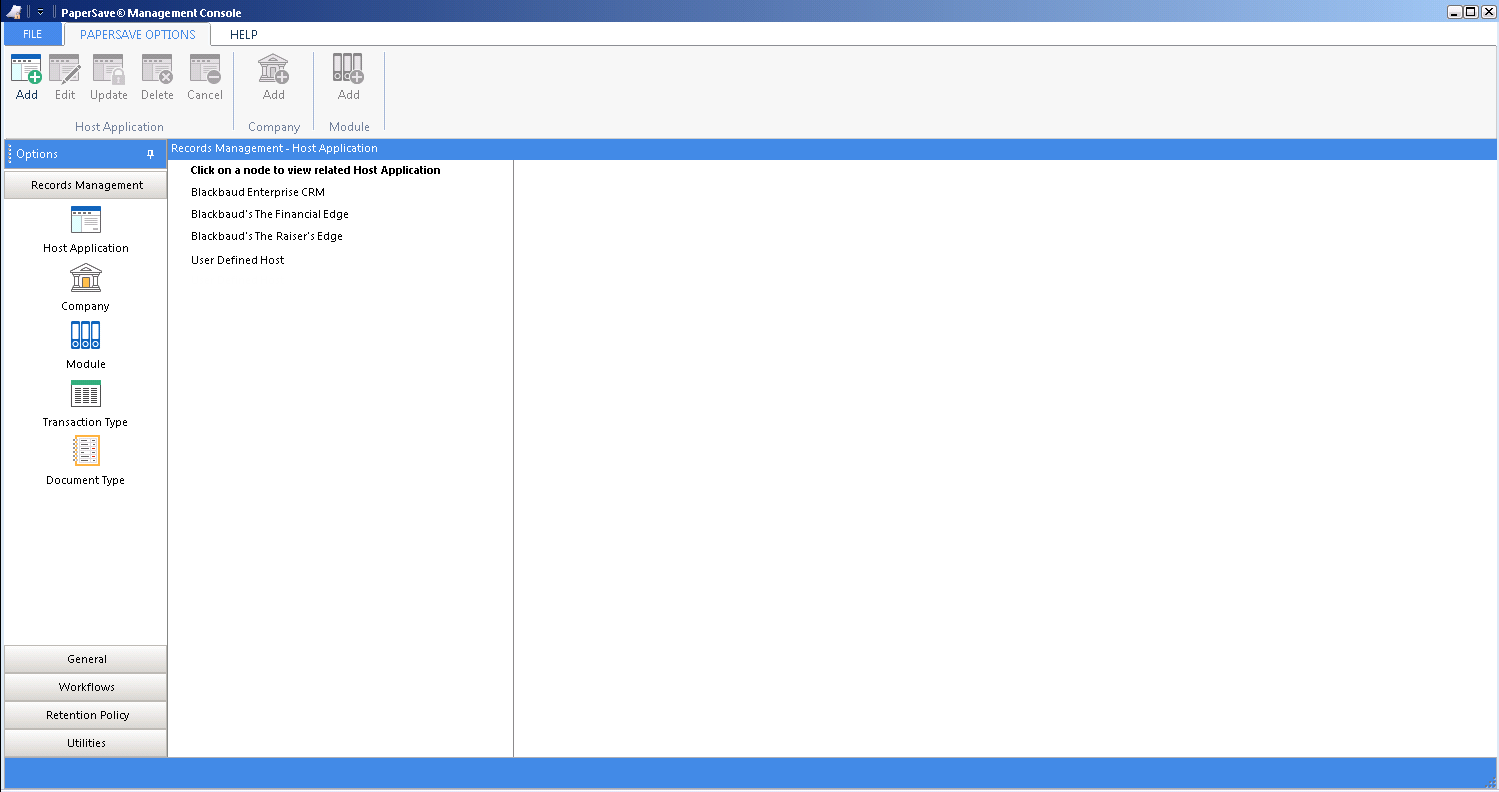Open the quick access toolbar dropdown arrow
The image size is (1499, 792).
[40, 12]
